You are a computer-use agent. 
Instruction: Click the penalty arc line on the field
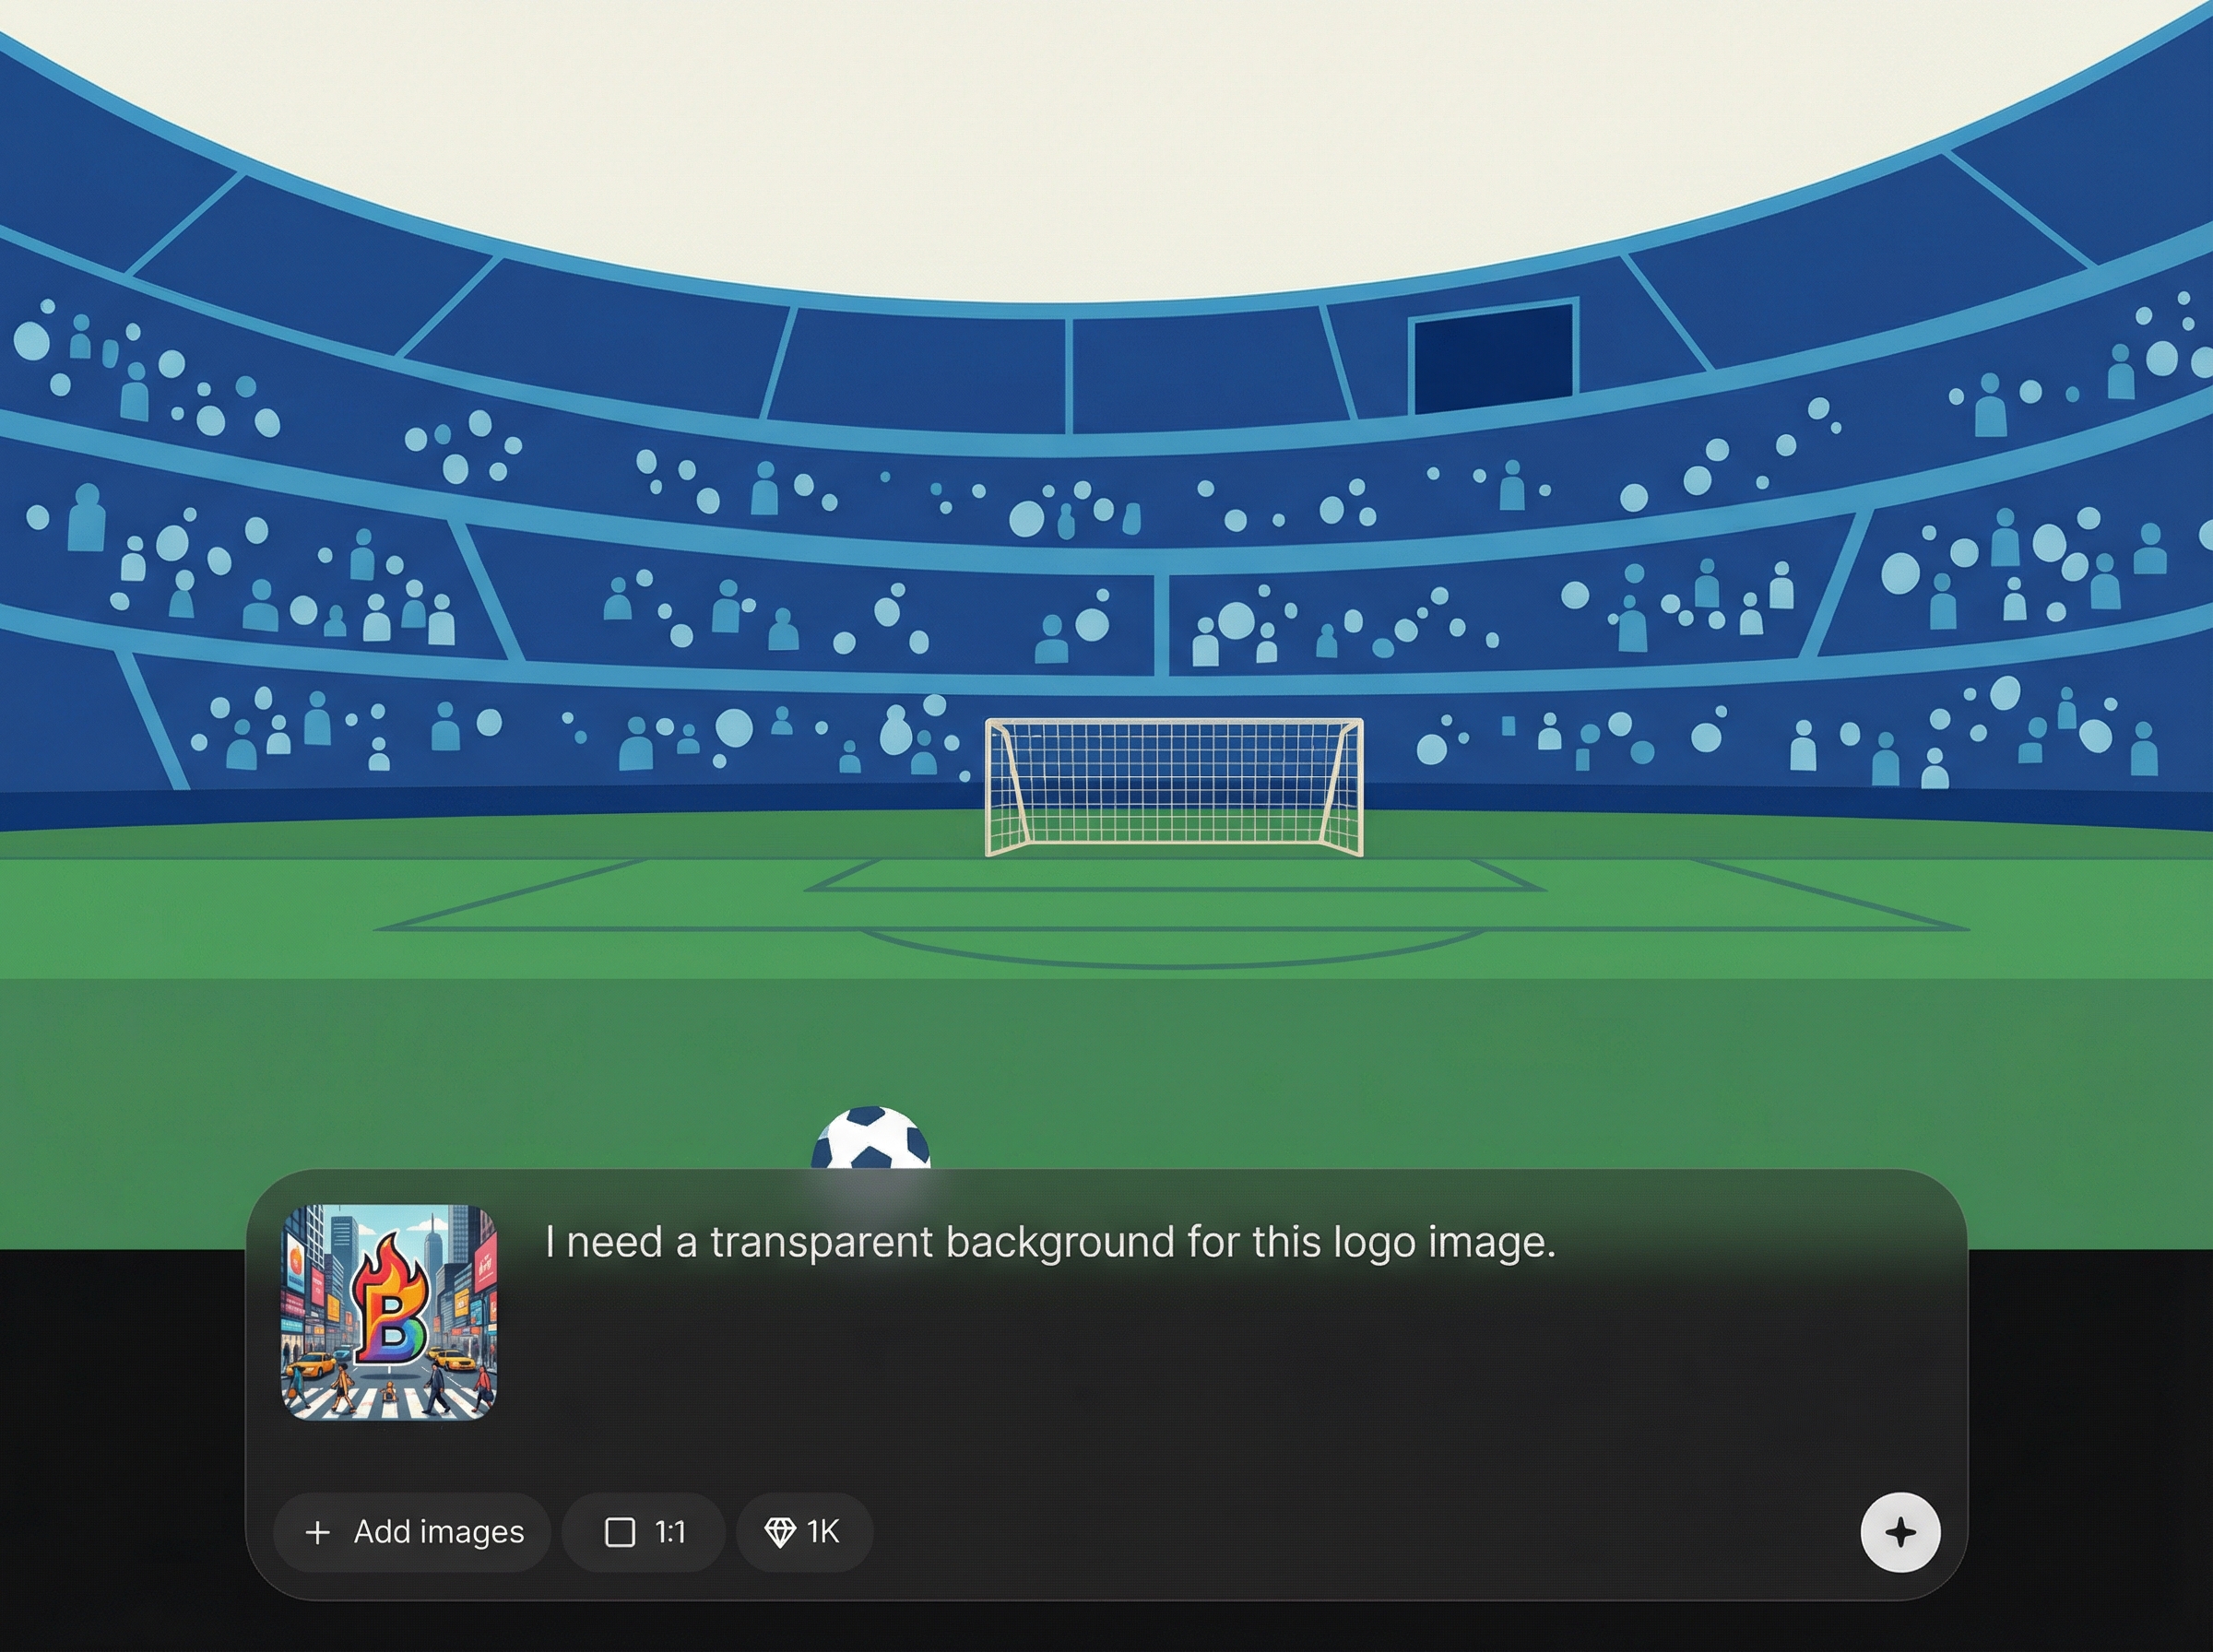(x=1172, y=953)
